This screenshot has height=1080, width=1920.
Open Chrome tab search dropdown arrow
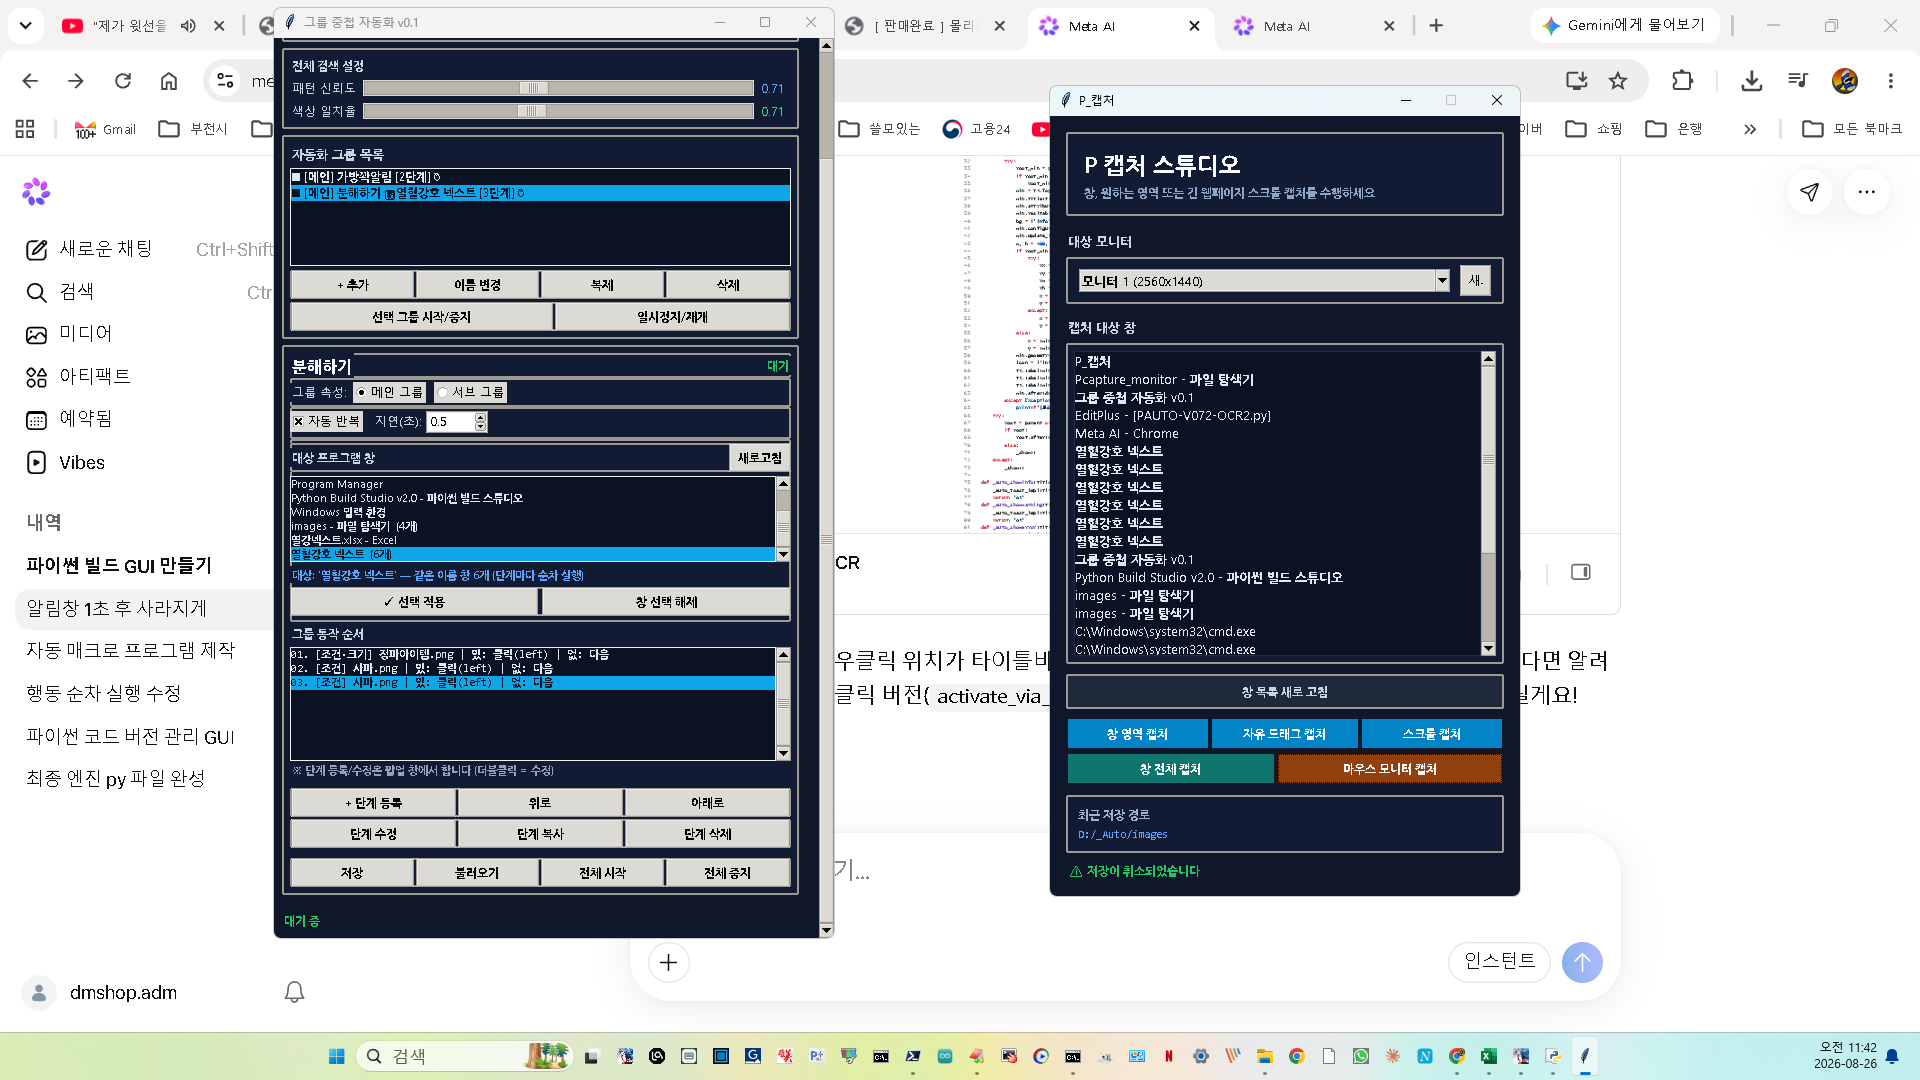coord(26,26)
